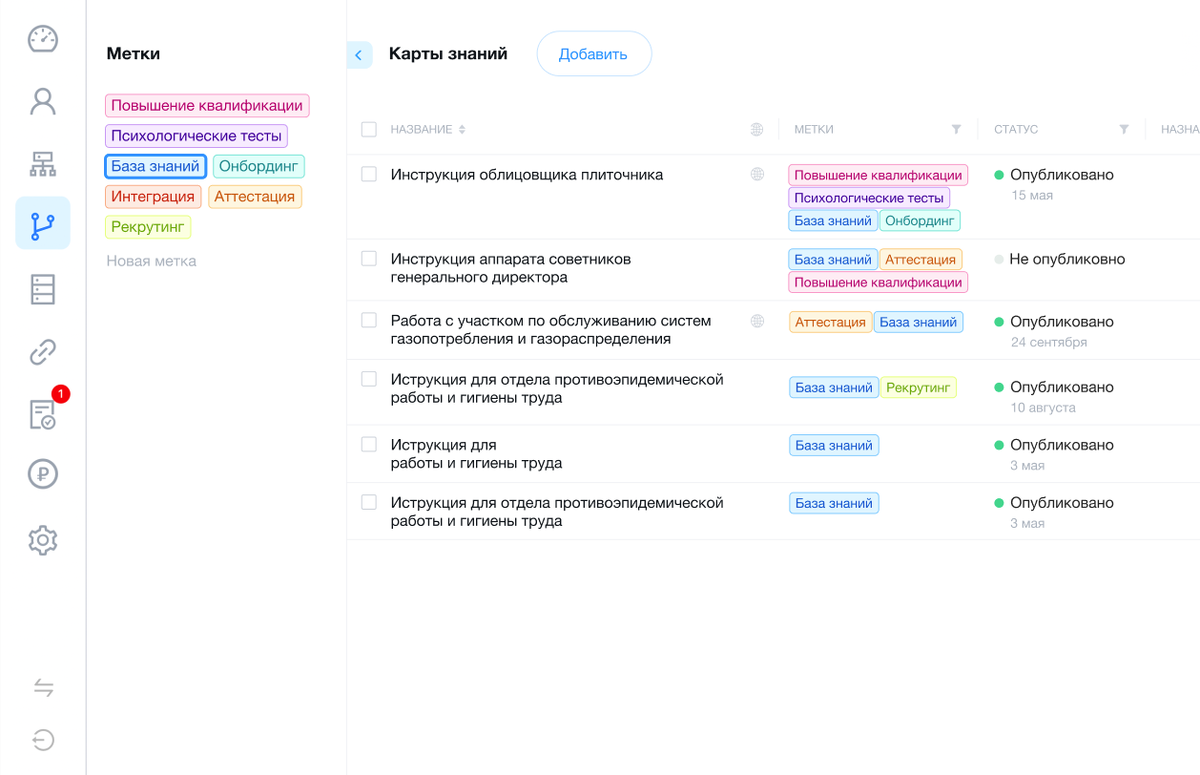Click the Метки panel heading
The width and height of the screenshot is (1200, 775).
pyautogui.click(x=133, y=54)
